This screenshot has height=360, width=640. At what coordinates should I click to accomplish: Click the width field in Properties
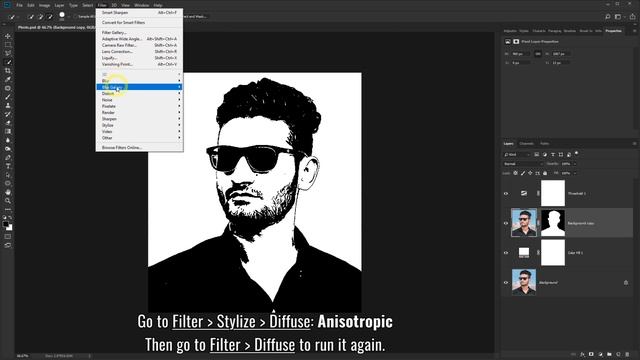(520, 54)
